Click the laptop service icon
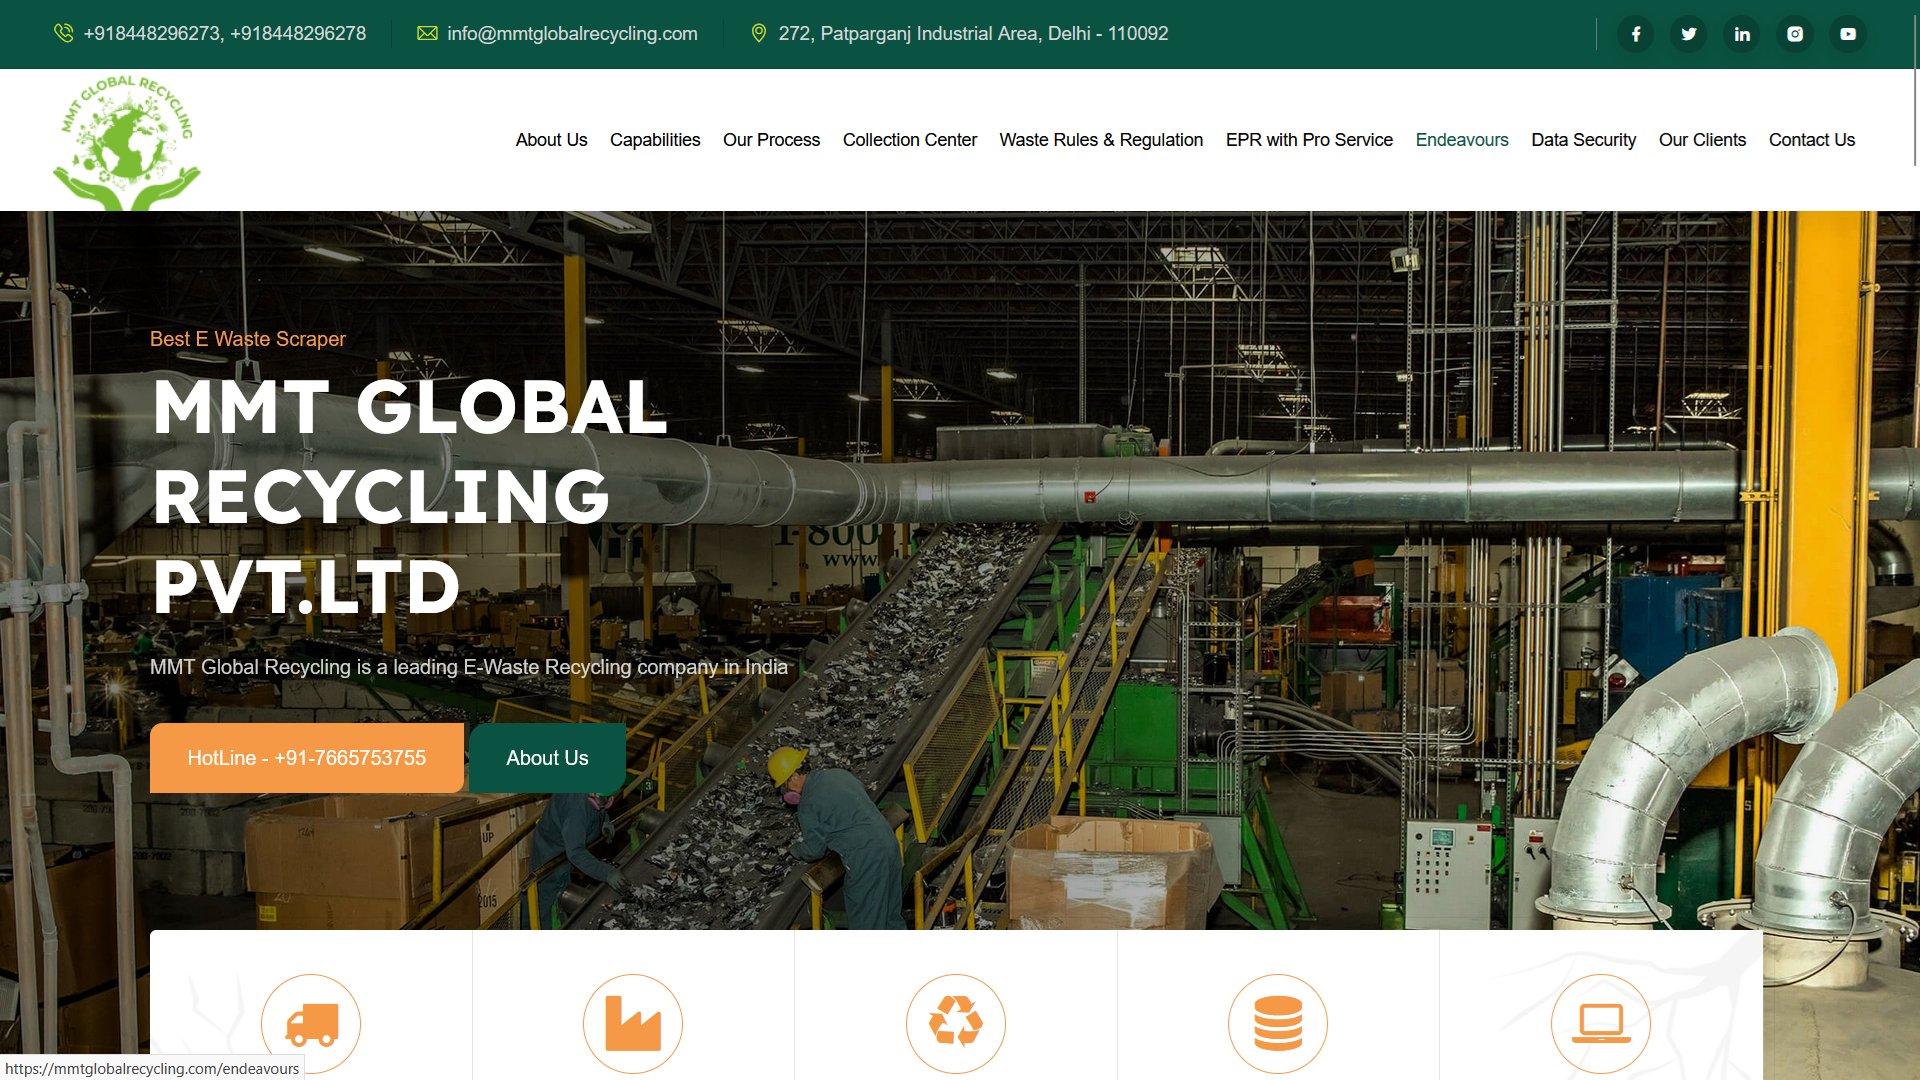 1601,1023
